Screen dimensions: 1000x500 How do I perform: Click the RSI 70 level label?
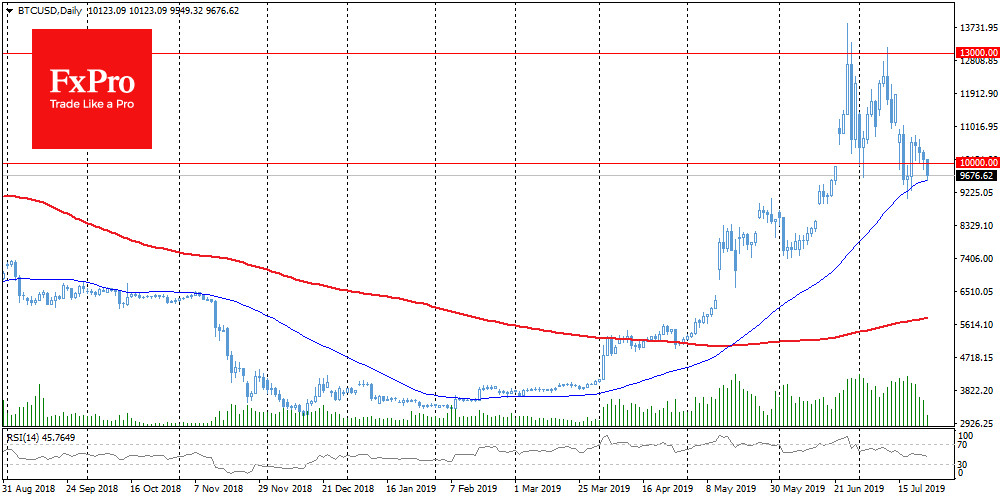coord(964,445)
